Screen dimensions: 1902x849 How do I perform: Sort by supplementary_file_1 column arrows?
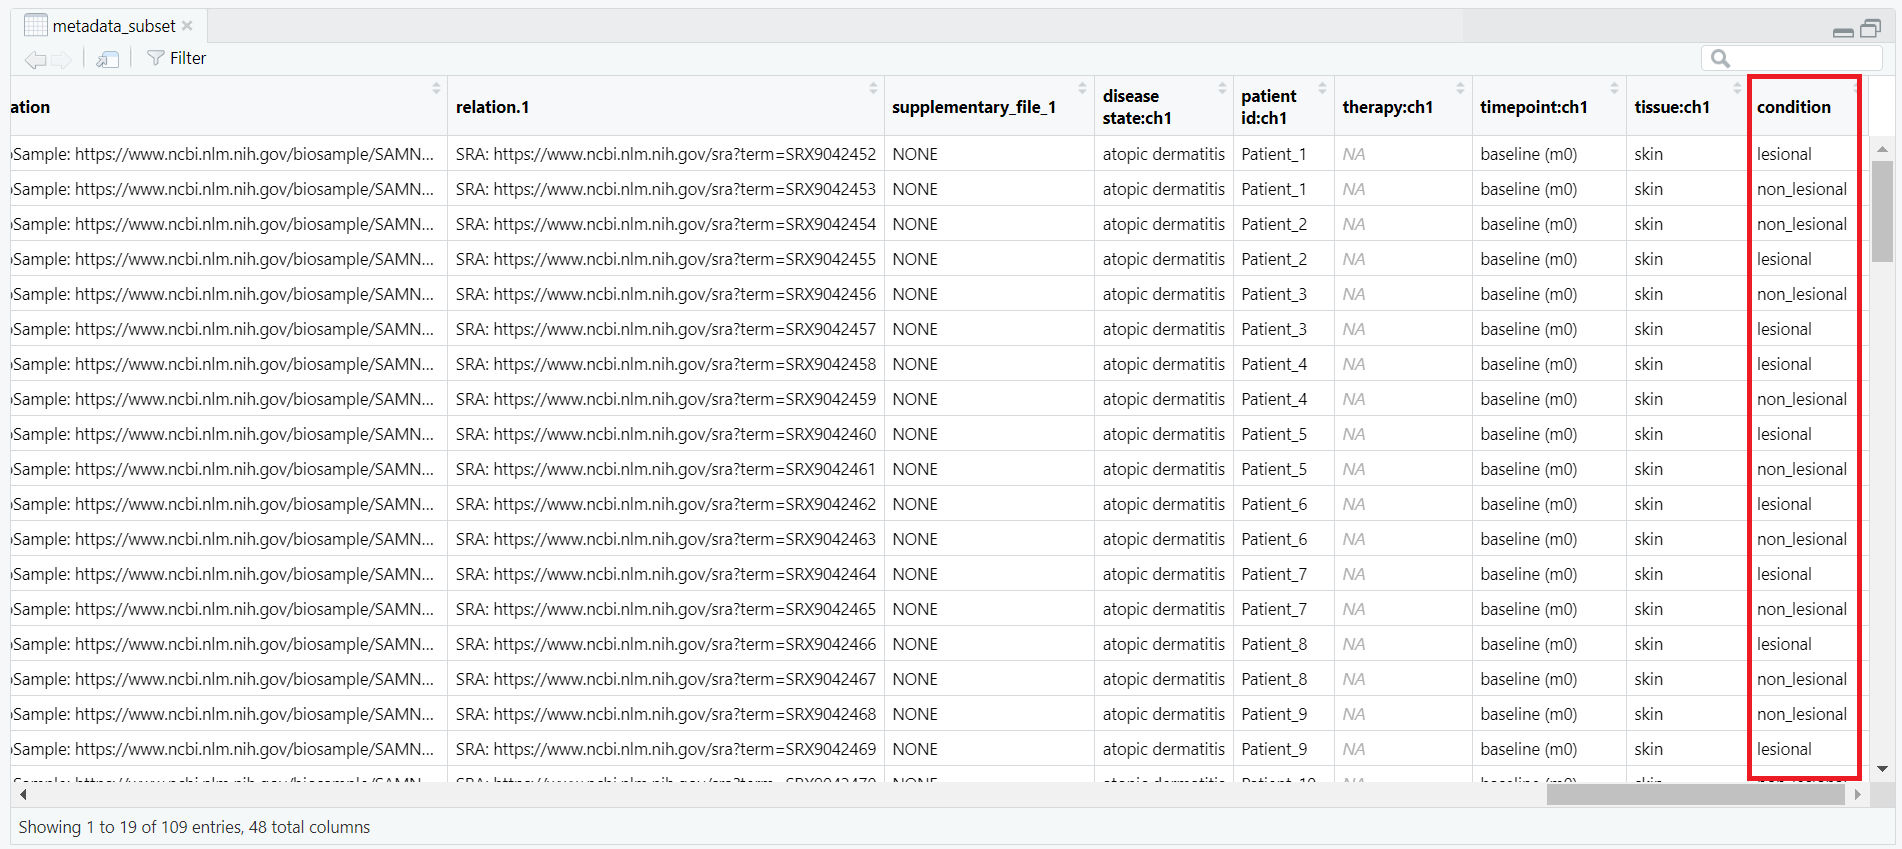point(1082,89)
